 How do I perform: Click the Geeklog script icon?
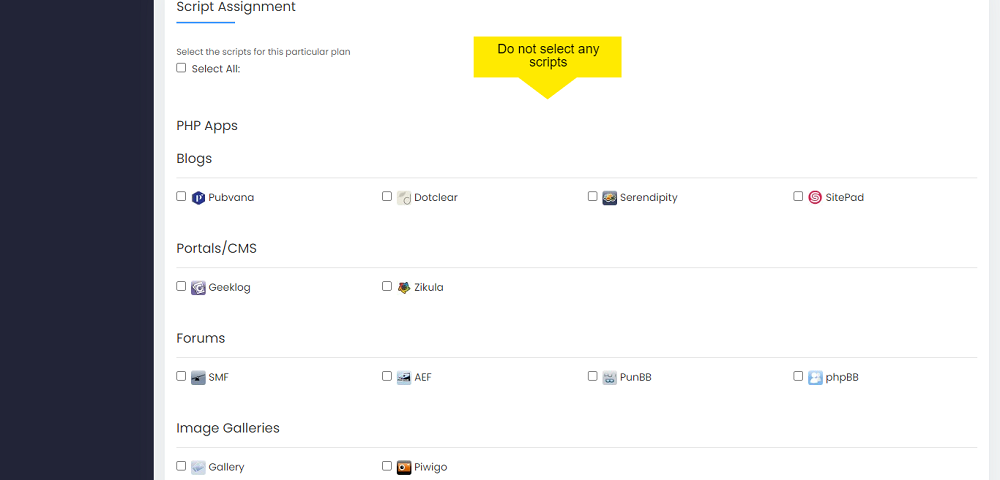198,287
